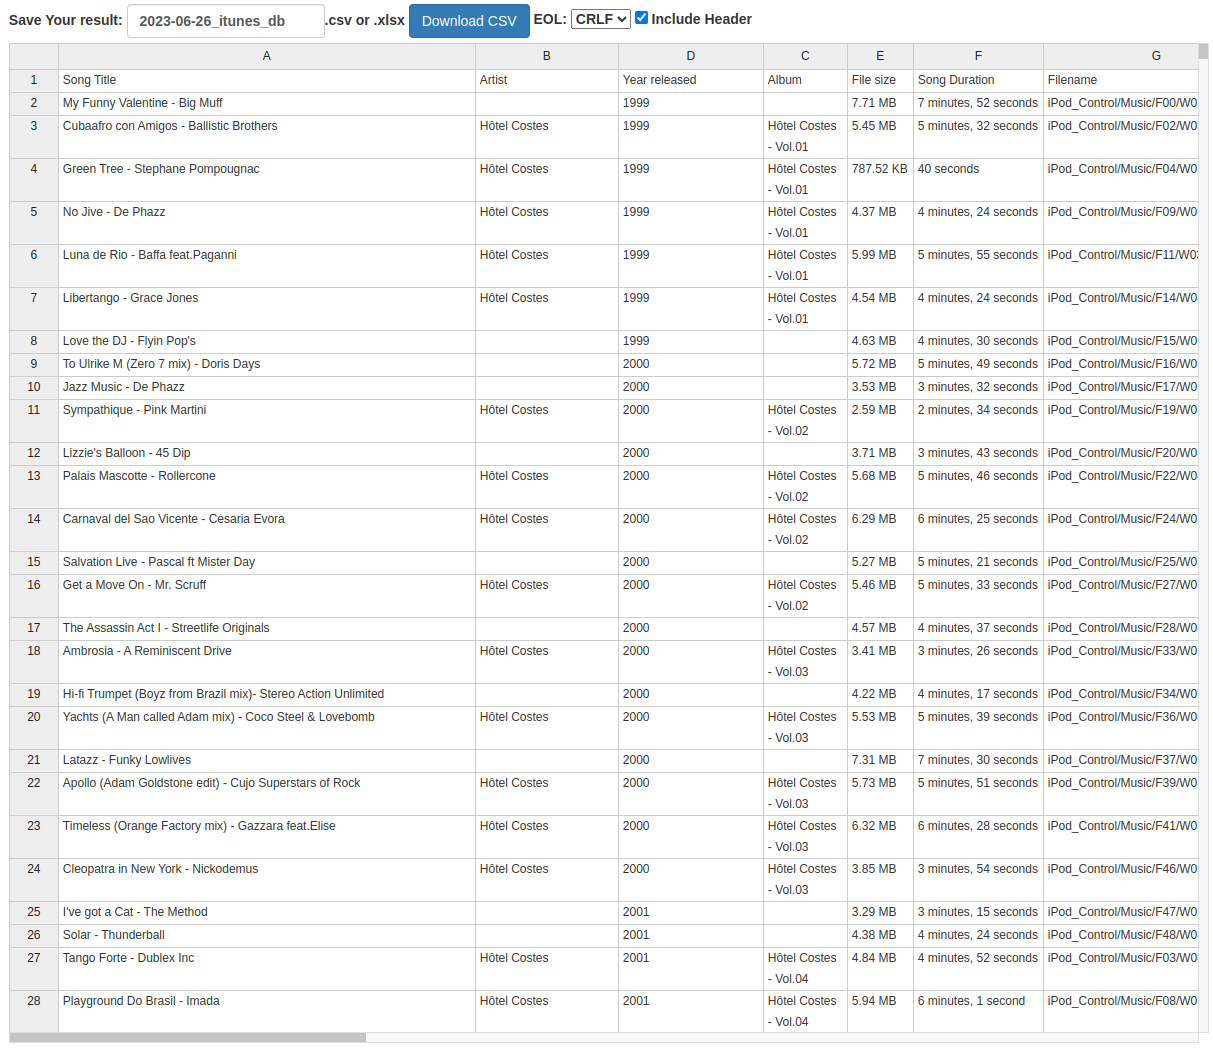
Task: Select 'Playground Do Brasil - Imada' cell
Action: pyautogui.click(x=267, y=1012)
